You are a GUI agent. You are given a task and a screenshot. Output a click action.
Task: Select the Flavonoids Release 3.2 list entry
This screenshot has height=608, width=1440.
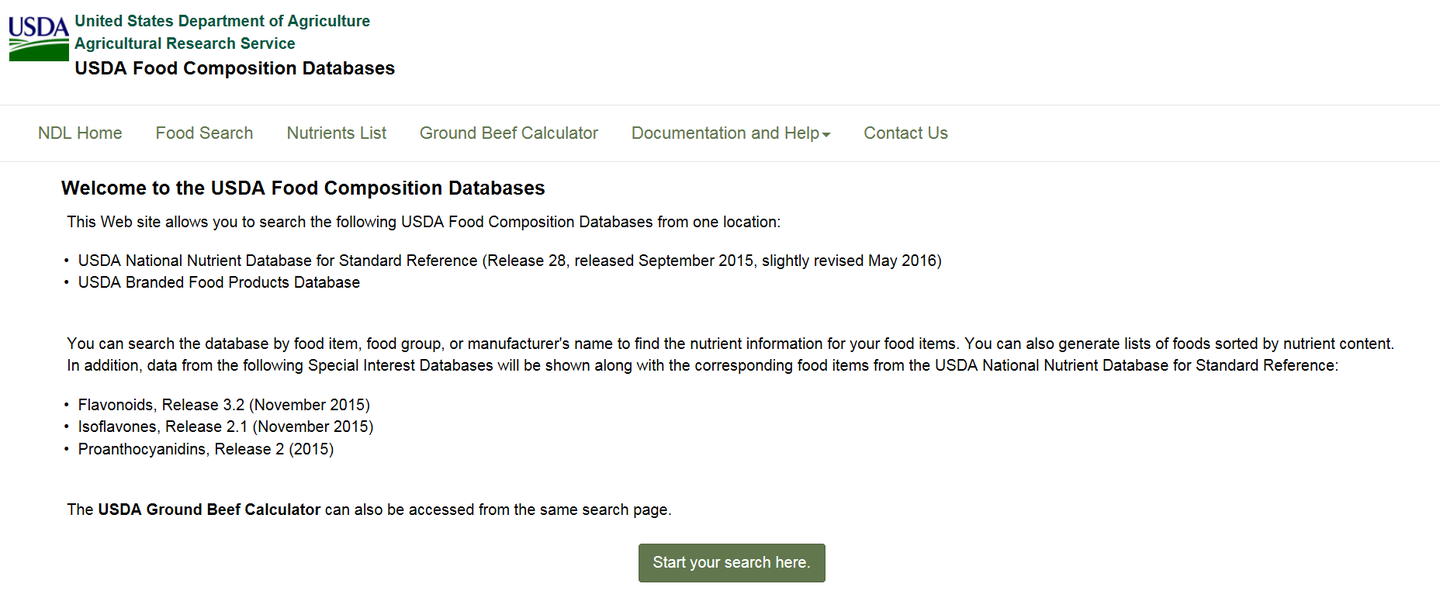tap(224, 404)
